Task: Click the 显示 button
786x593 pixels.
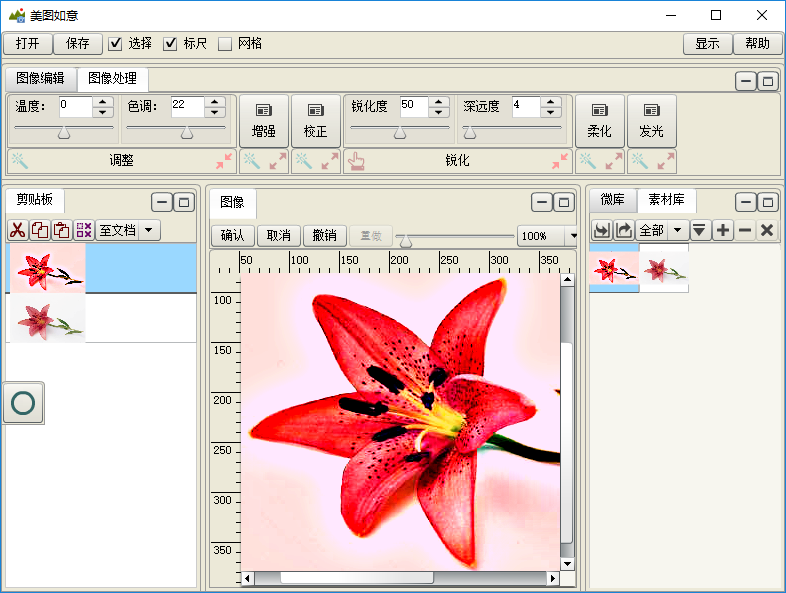Action: 707,44
